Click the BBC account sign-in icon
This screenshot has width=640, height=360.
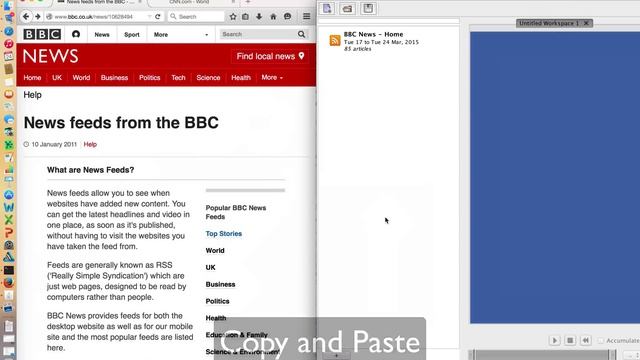(x=76, y=34)
